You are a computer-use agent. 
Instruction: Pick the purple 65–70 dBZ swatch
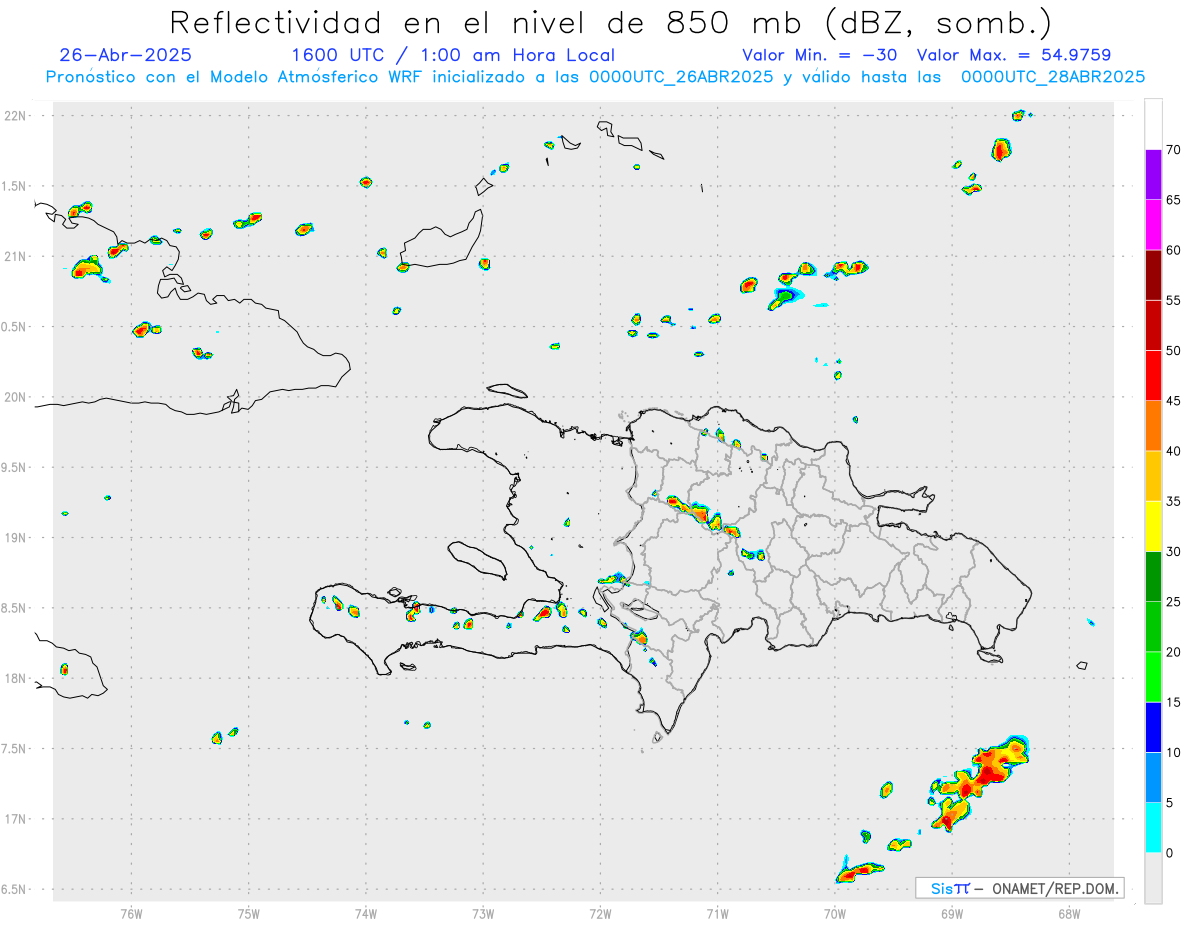[1153, 175]
